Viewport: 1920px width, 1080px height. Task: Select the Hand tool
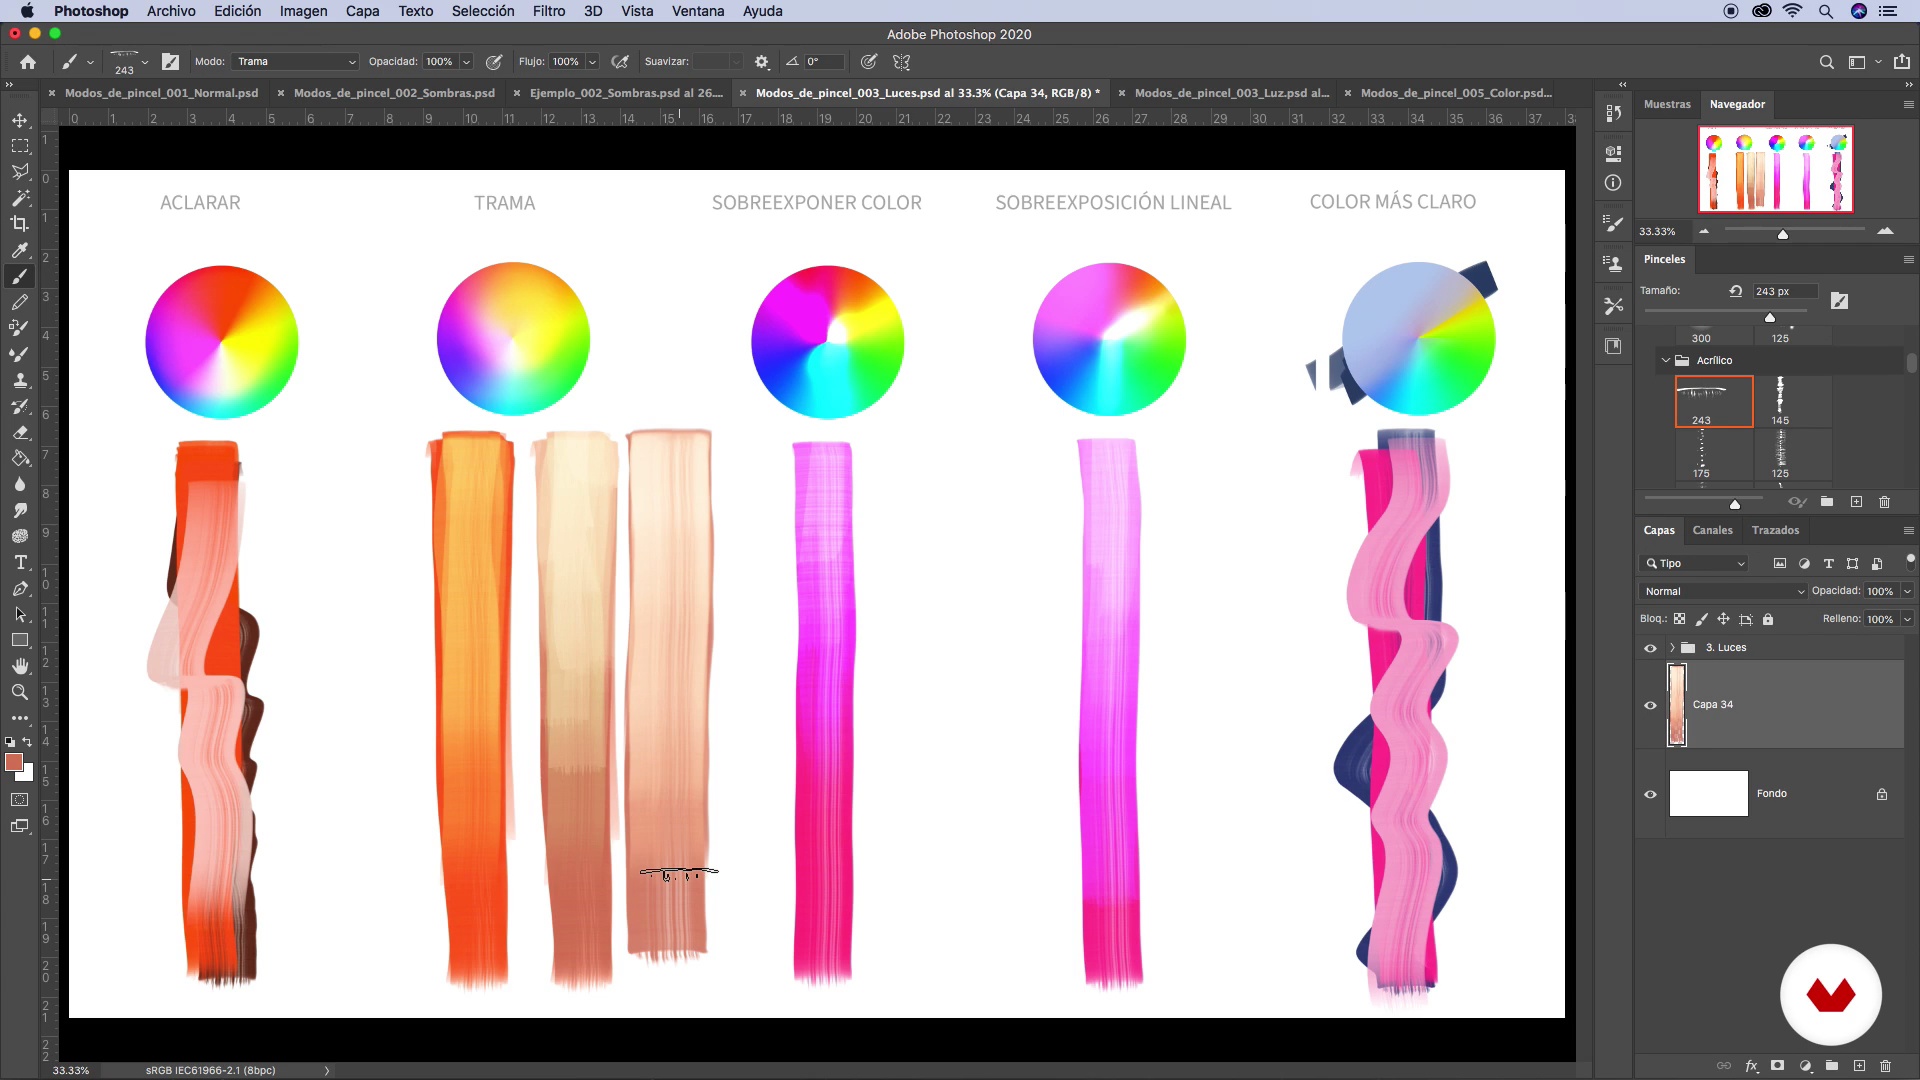point(20,666)
